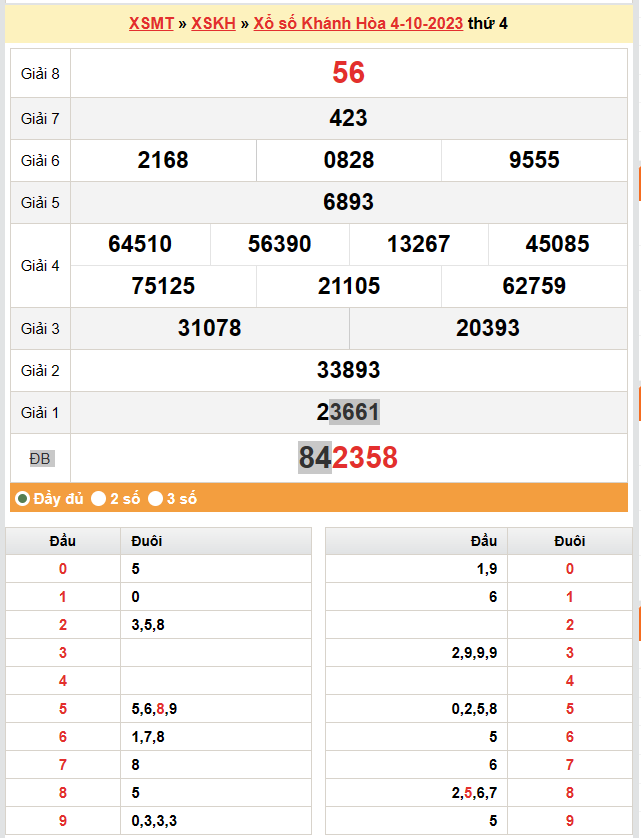This screenshot has height=838, width=641.
Task: Click the Giải 4 number 64510
Action: click(140, 244)
